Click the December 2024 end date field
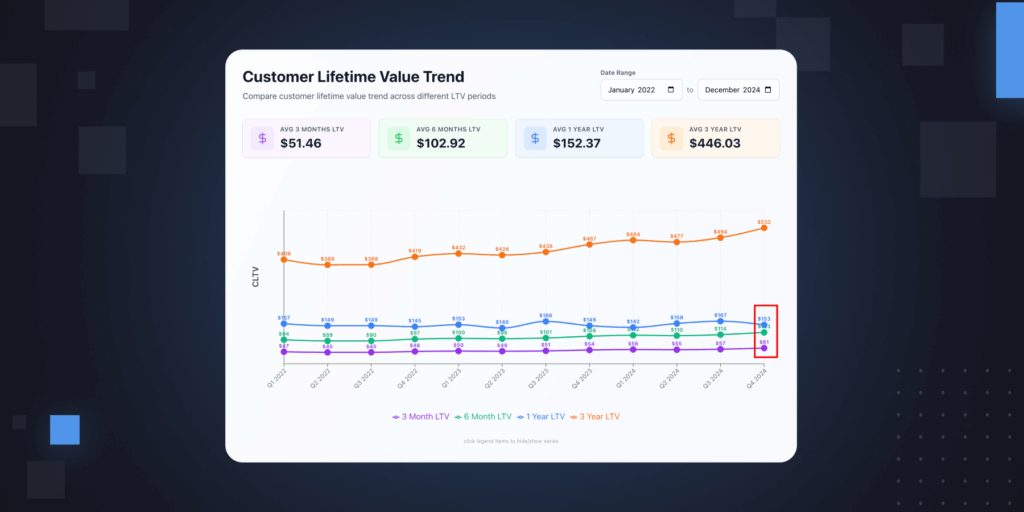The width and height of the screenshot is (1024, 512). pos(738,90)
